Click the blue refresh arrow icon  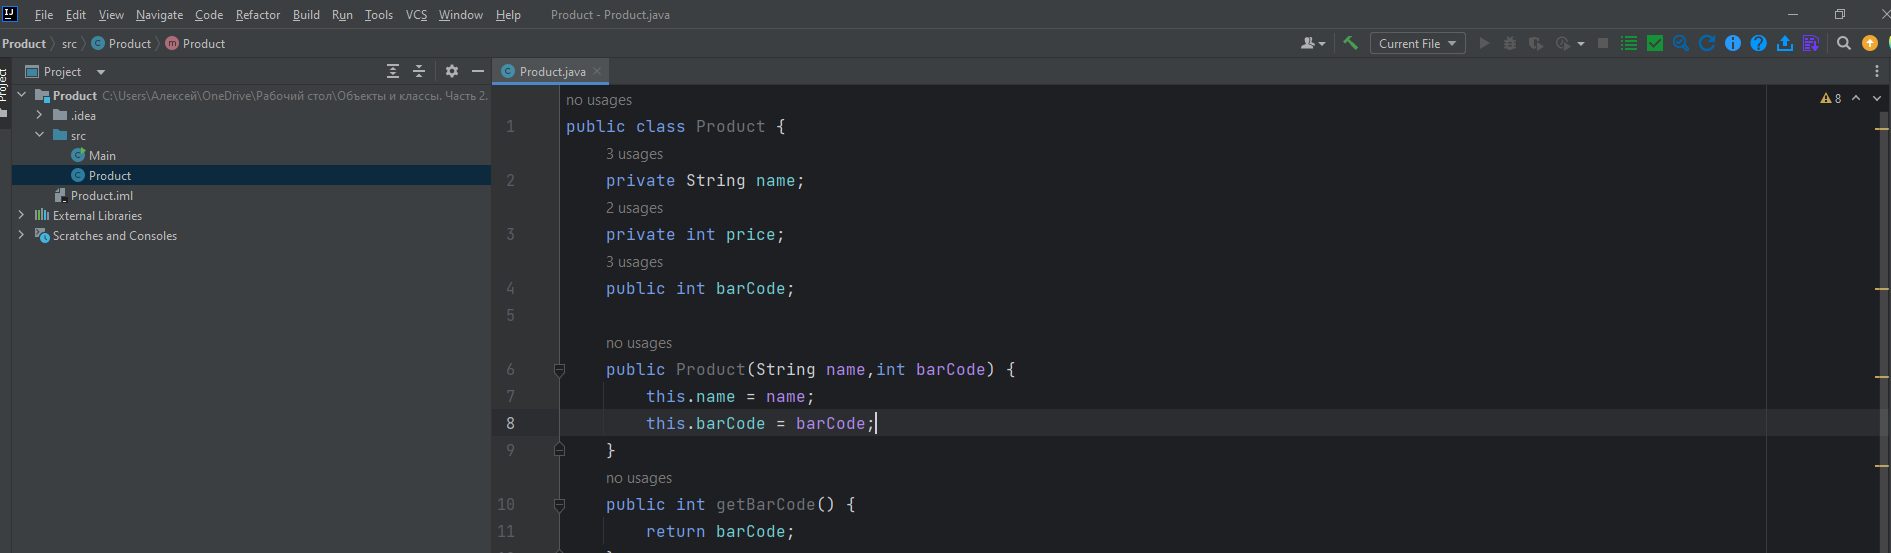pos(1707,43)
